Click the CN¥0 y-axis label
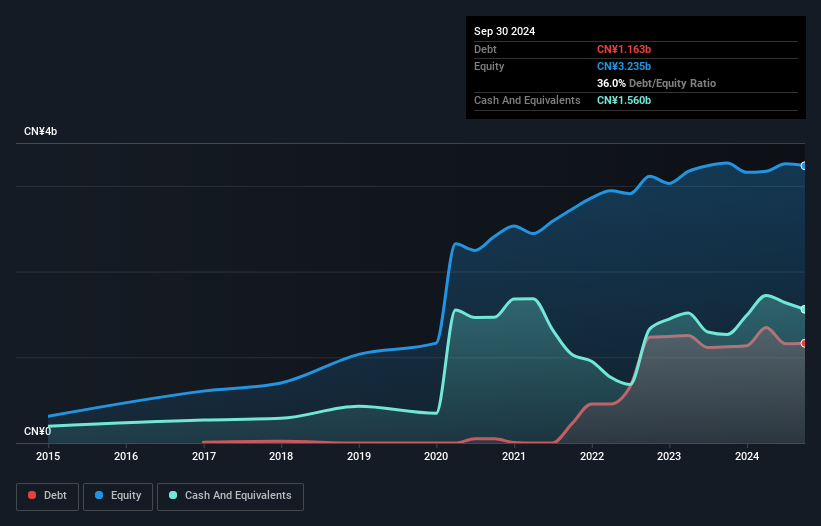Image resolution: width=821 pixels, height=526 pixels. (x=38, y=431)
